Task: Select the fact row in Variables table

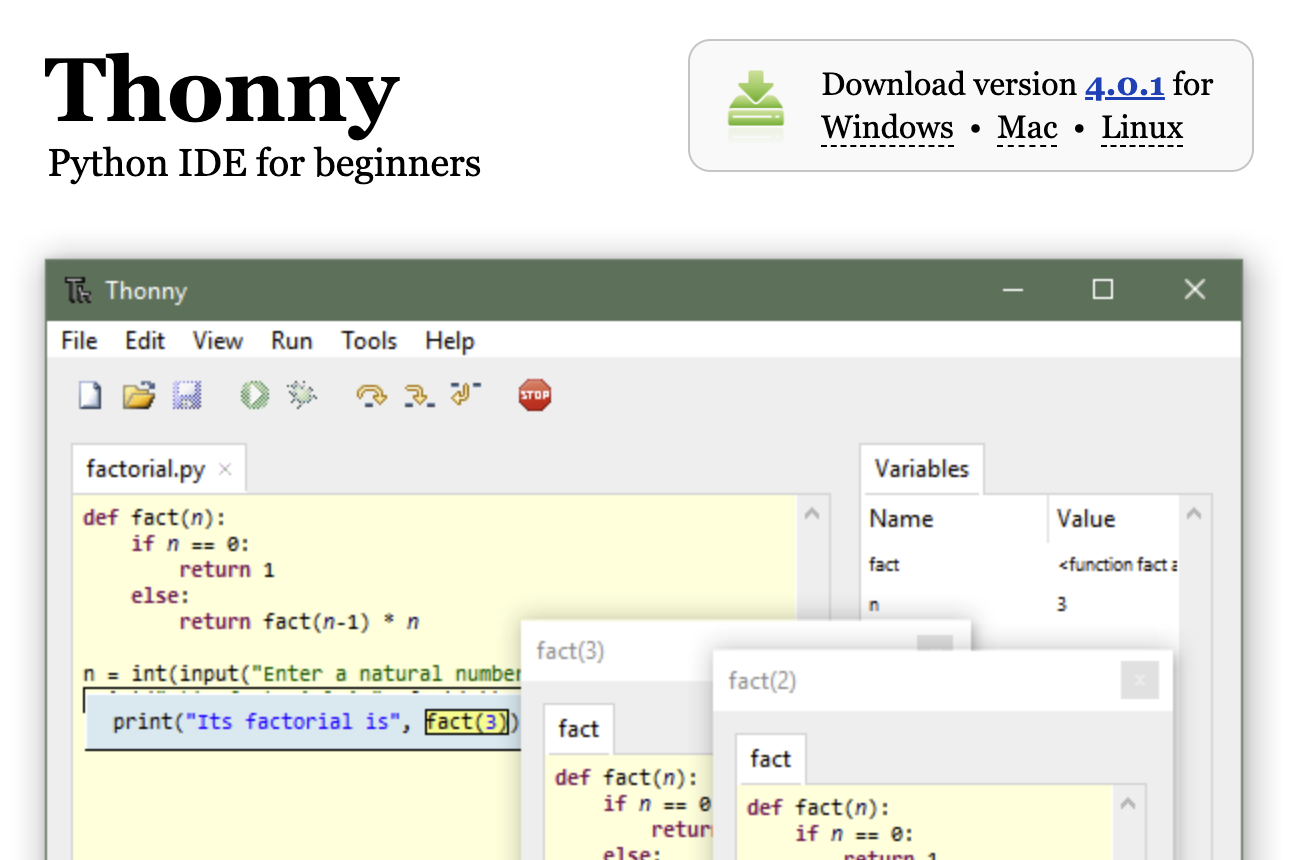Action: [1020, 565]
